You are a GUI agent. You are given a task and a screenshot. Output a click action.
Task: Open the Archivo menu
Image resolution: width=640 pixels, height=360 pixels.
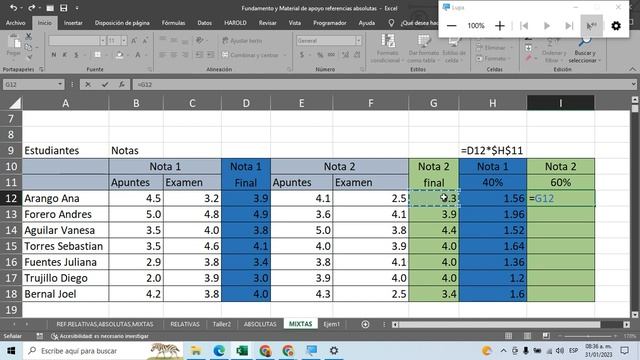click(16, 23)
